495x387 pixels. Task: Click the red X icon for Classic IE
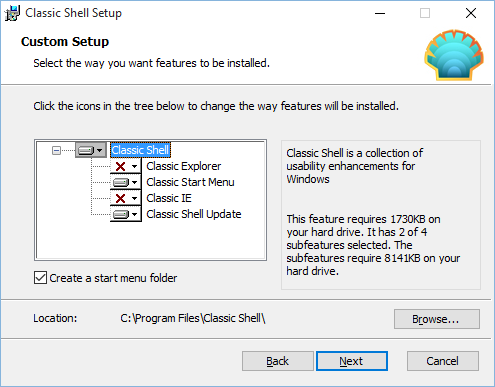[120, 198]
